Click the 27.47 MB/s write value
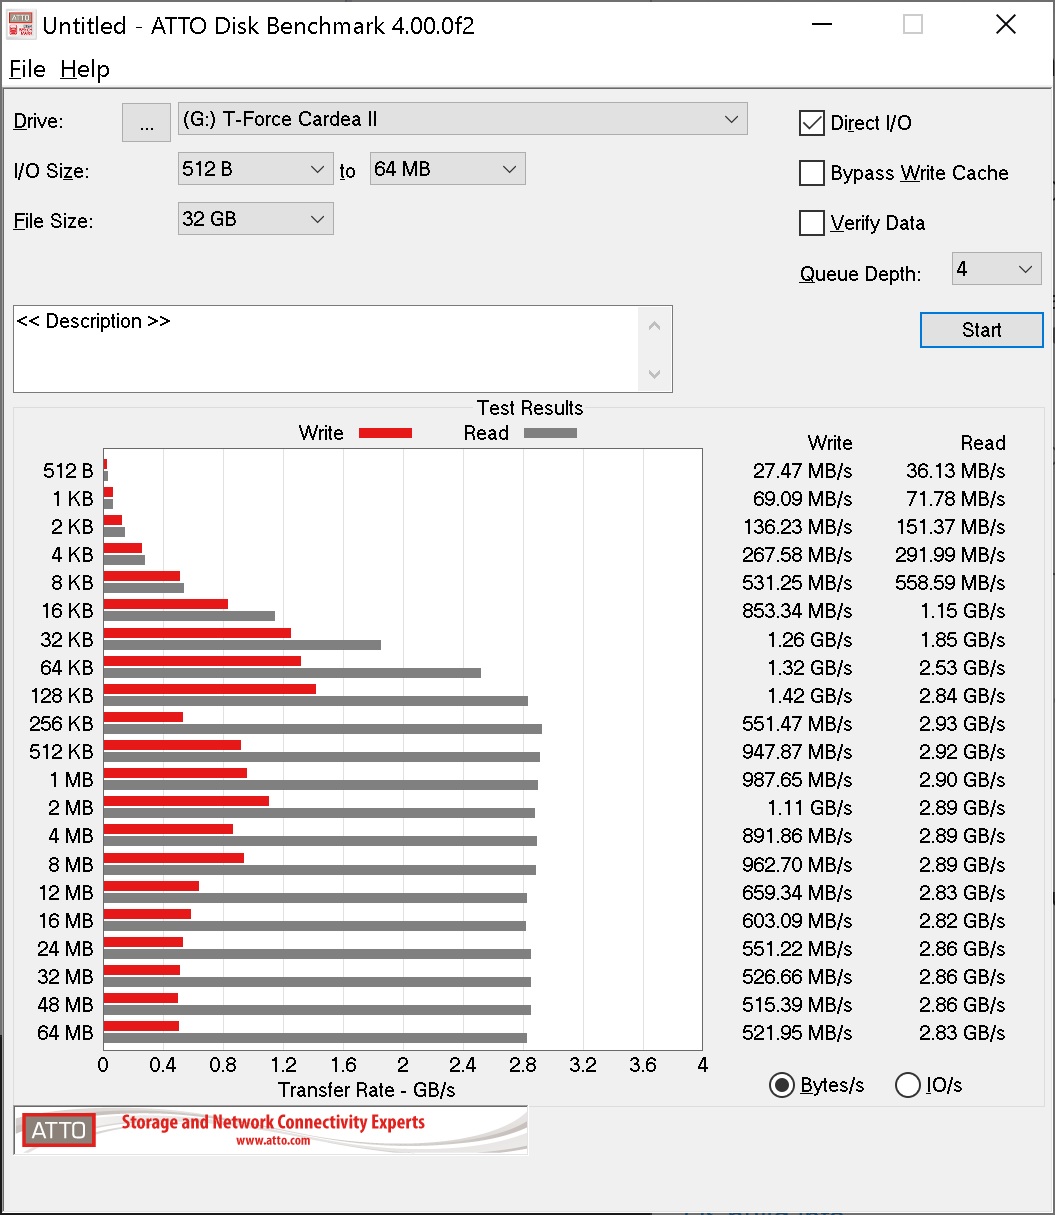1055x1215 pixels. tap(802, 471)
